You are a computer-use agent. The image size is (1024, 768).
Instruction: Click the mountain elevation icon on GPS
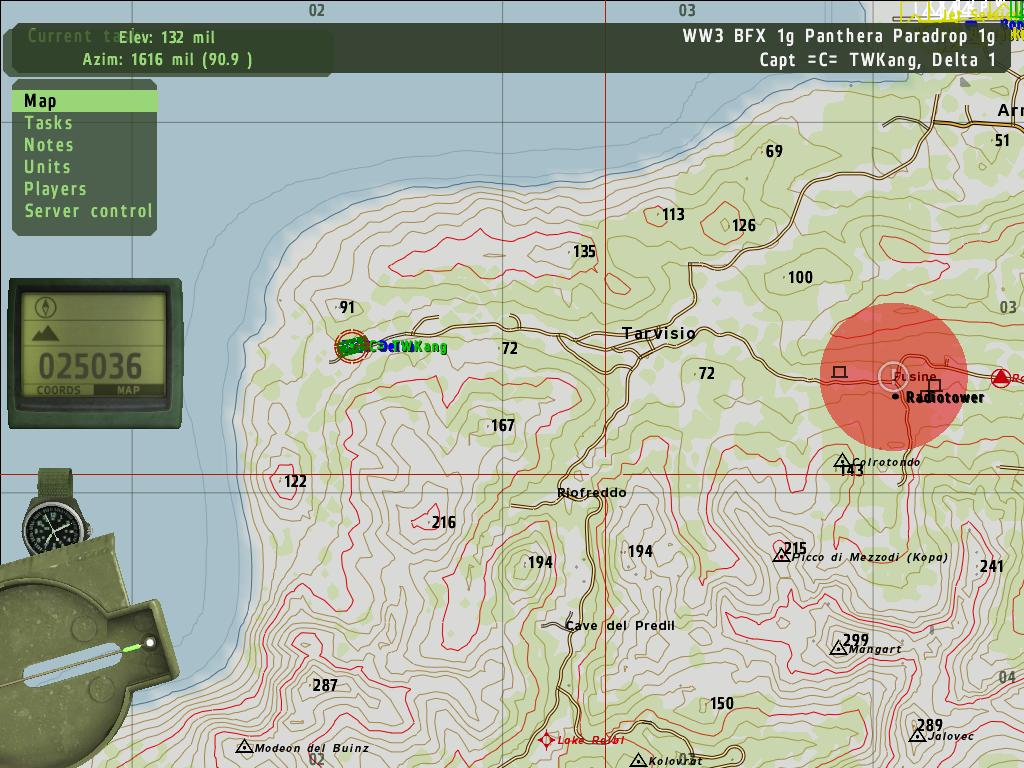point(46,333)
